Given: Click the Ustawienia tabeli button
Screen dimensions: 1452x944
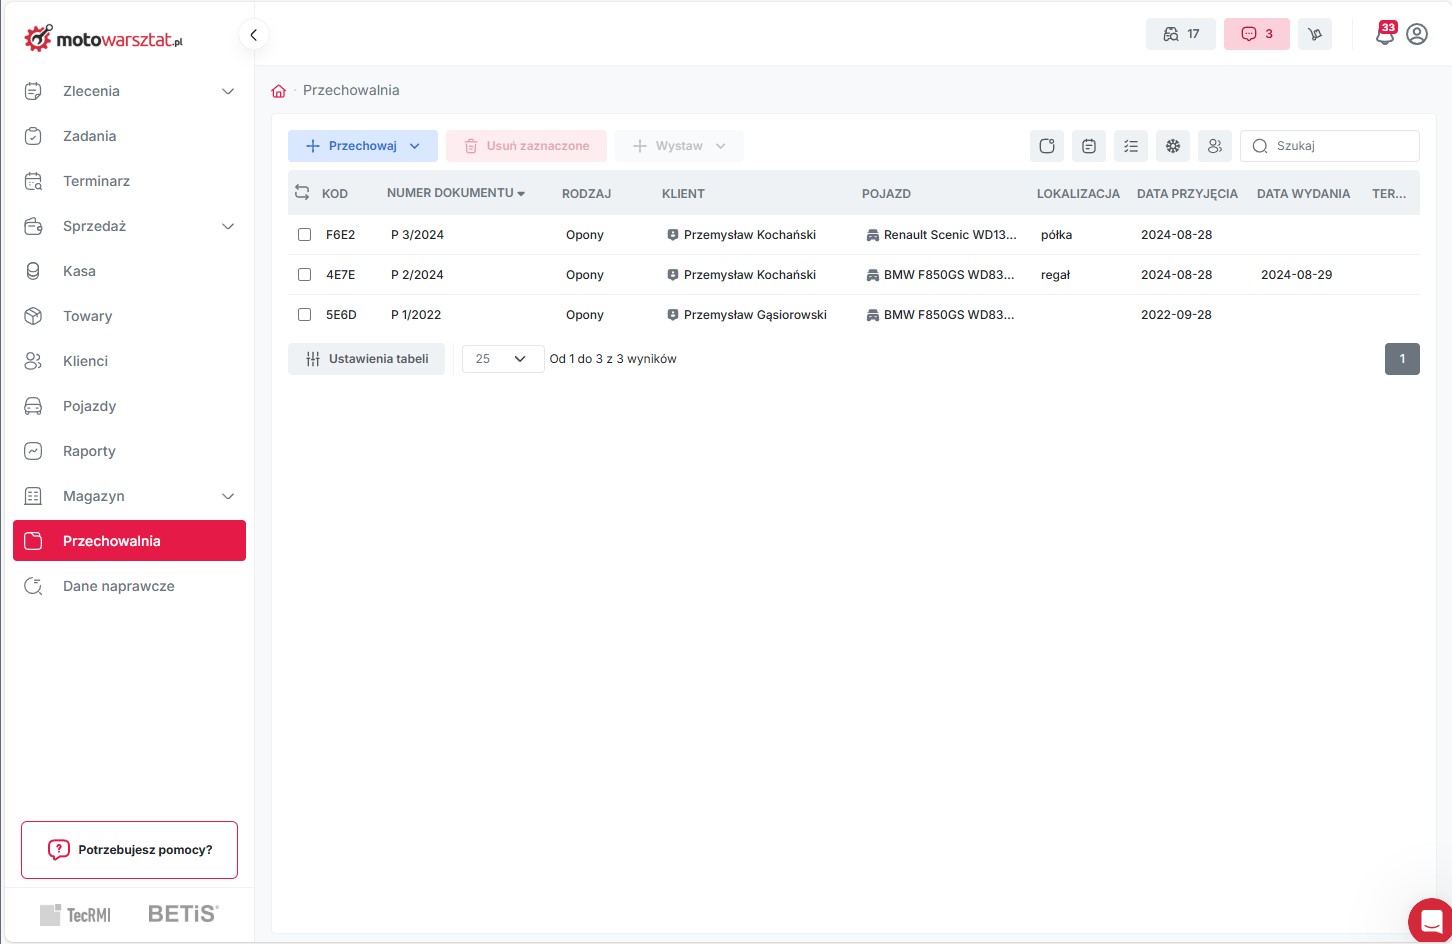Looking at the screenshot, I should click(366, 359).
